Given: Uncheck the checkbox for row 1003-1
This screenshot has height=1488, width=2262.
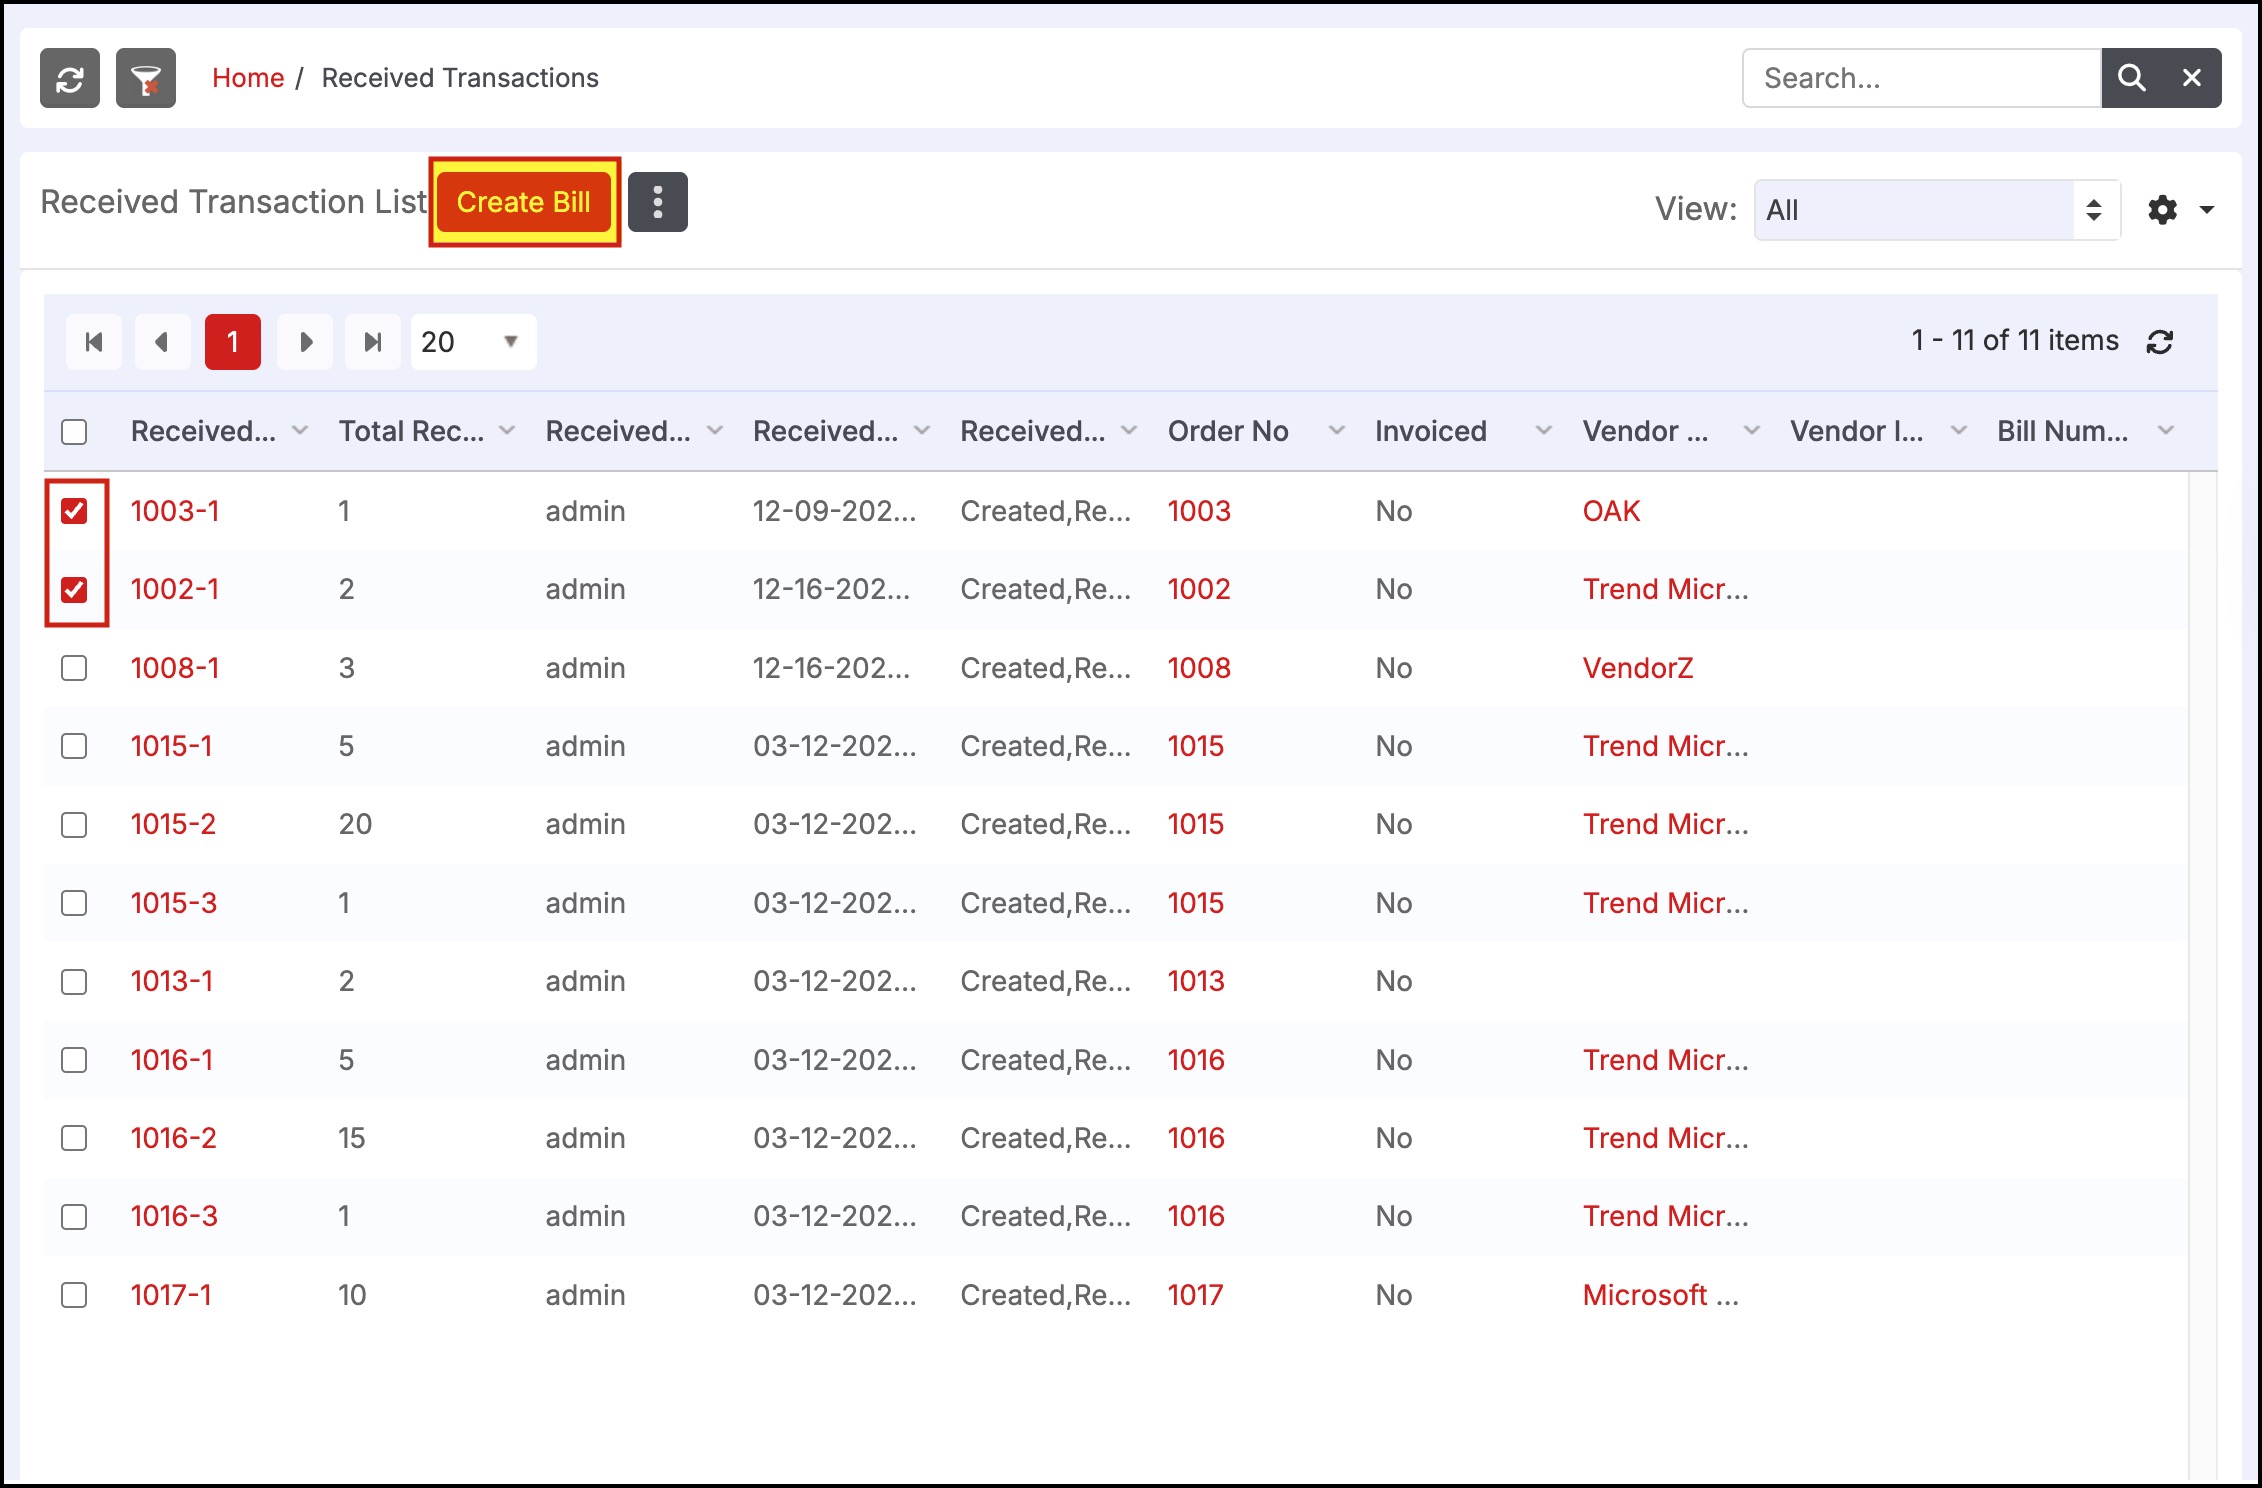Looking at the screenshot, I should (74, 511).
